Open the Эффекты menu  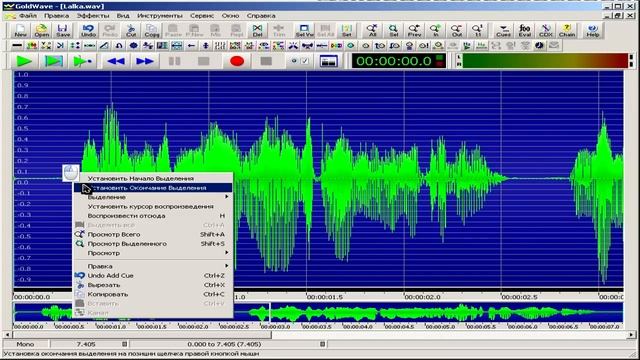(x=93, y=16)
